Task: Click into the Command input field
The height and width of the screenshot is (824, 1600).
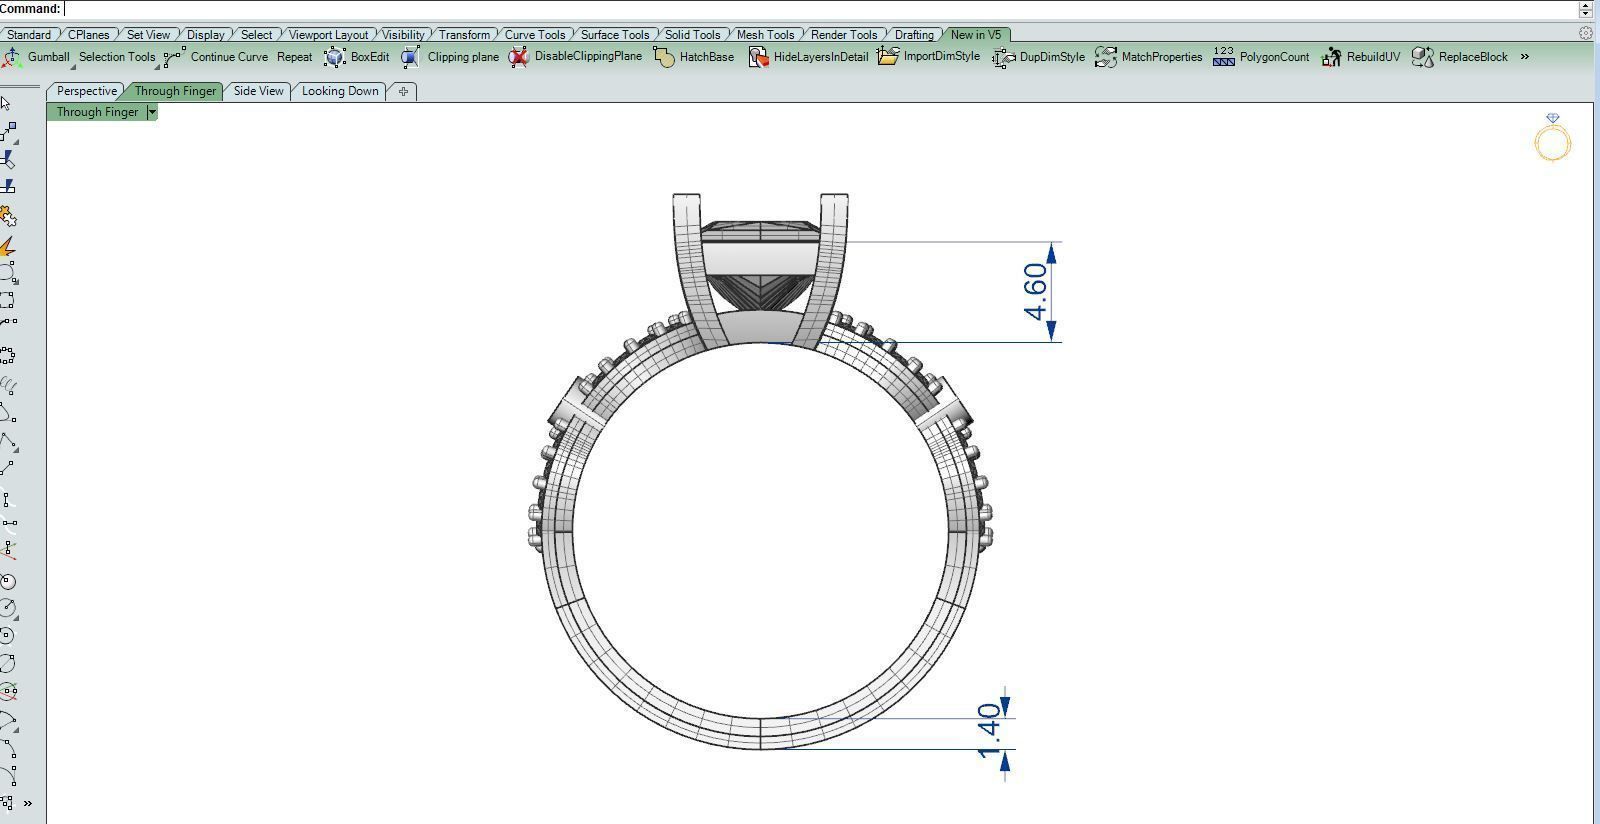Action: pyautogui.click(x=820, y=9)
